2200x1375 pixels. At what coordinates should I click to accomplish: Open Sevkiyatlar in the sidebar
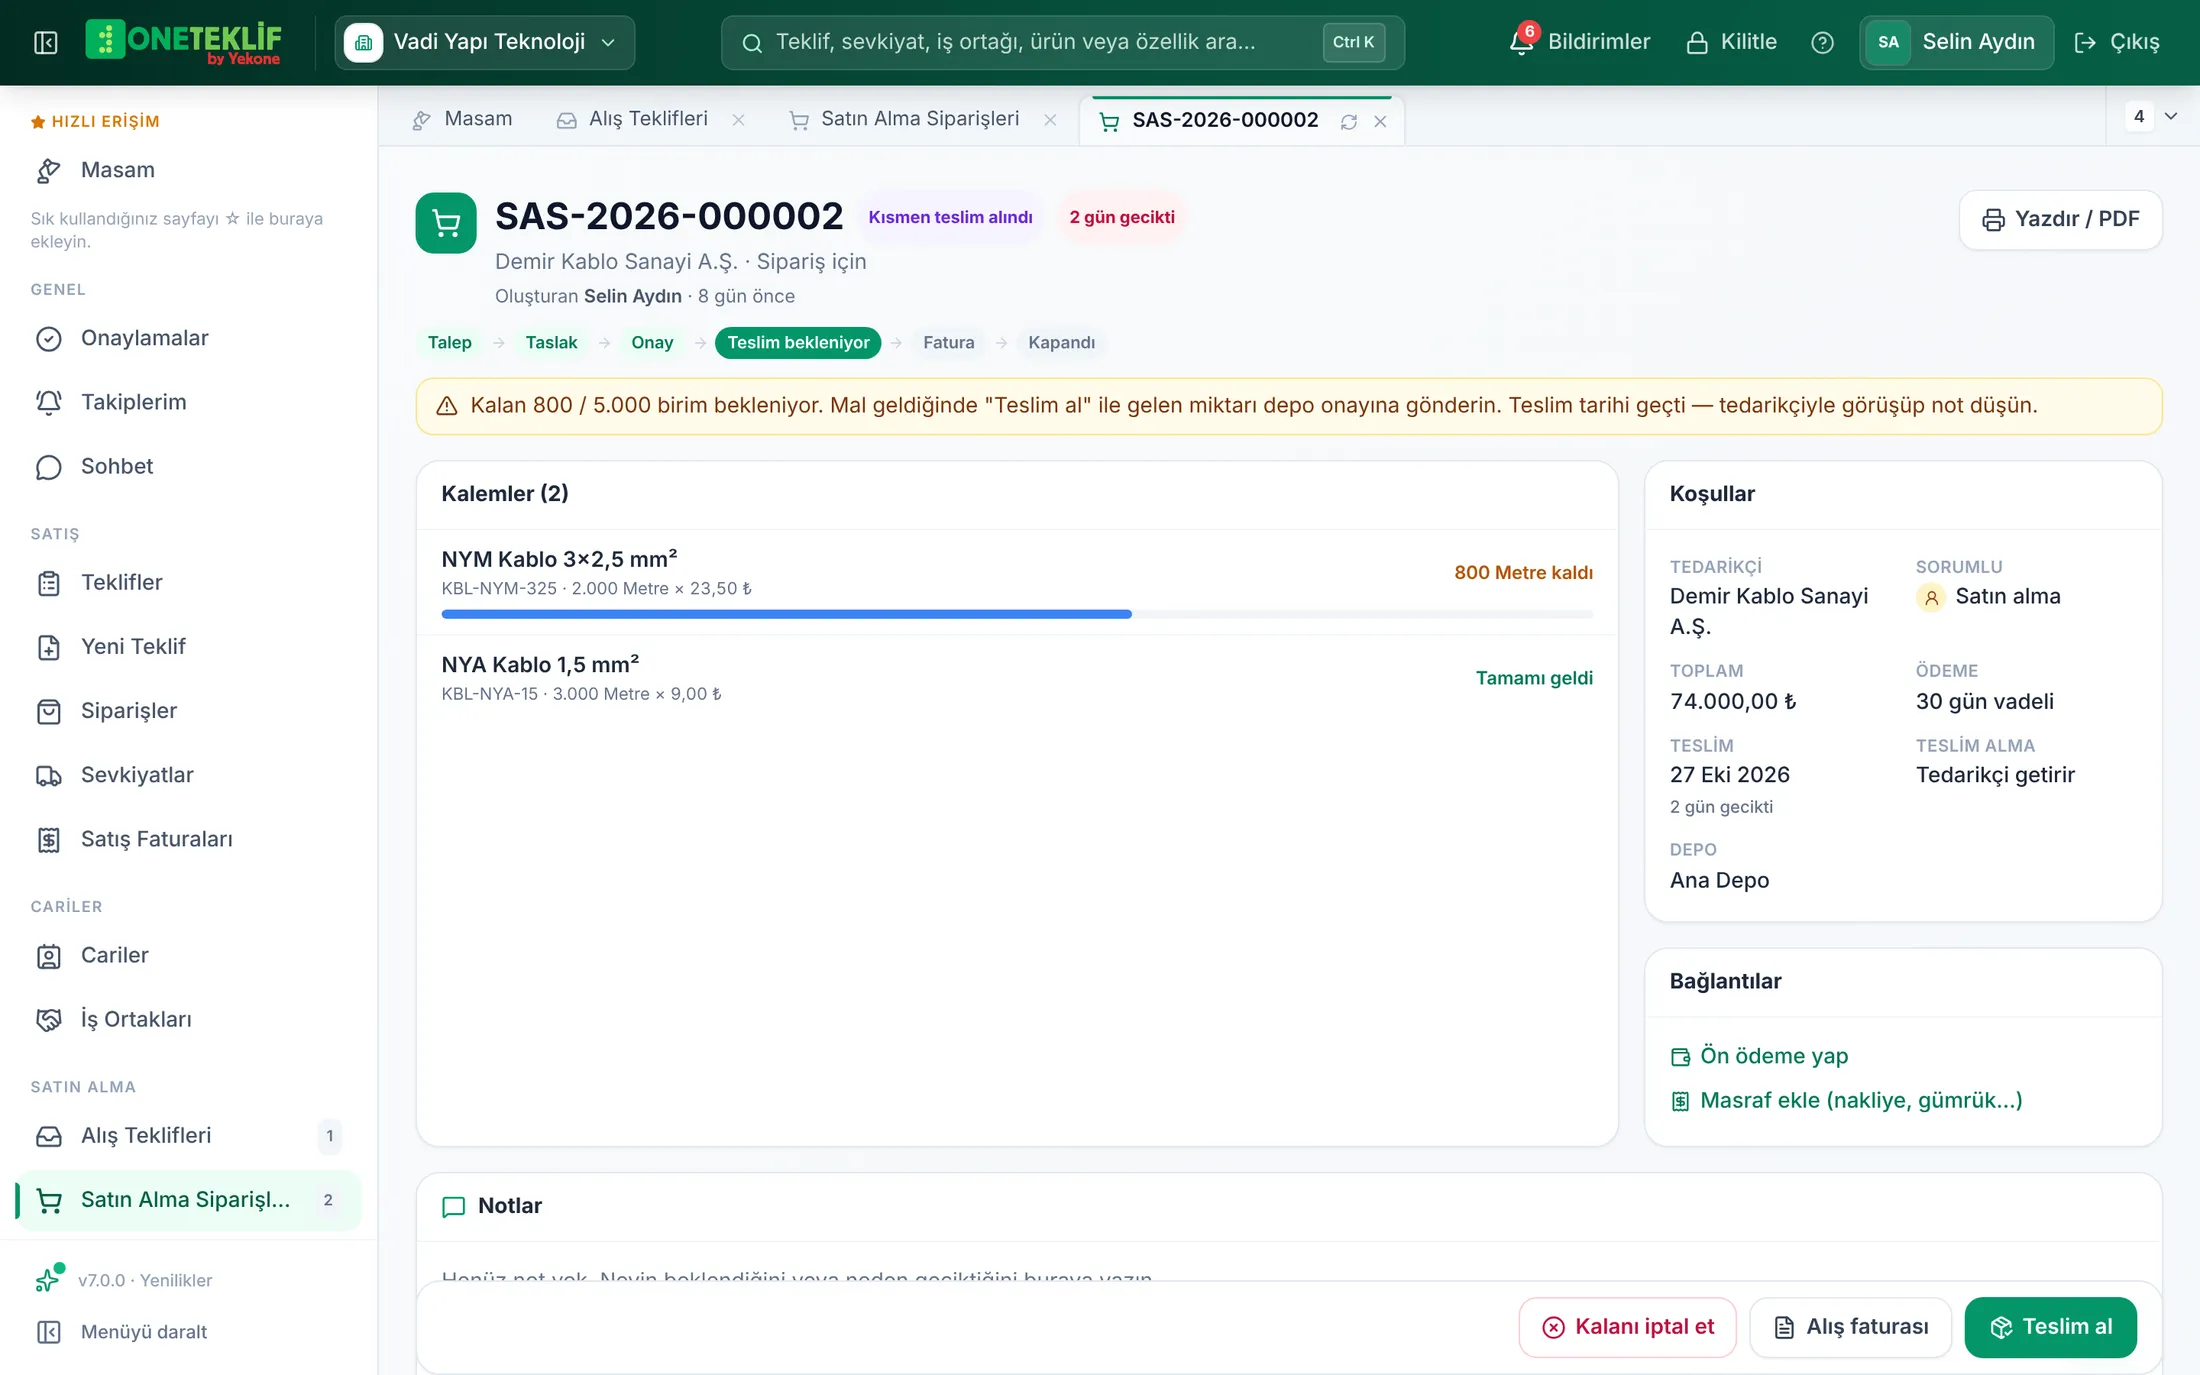188,775
